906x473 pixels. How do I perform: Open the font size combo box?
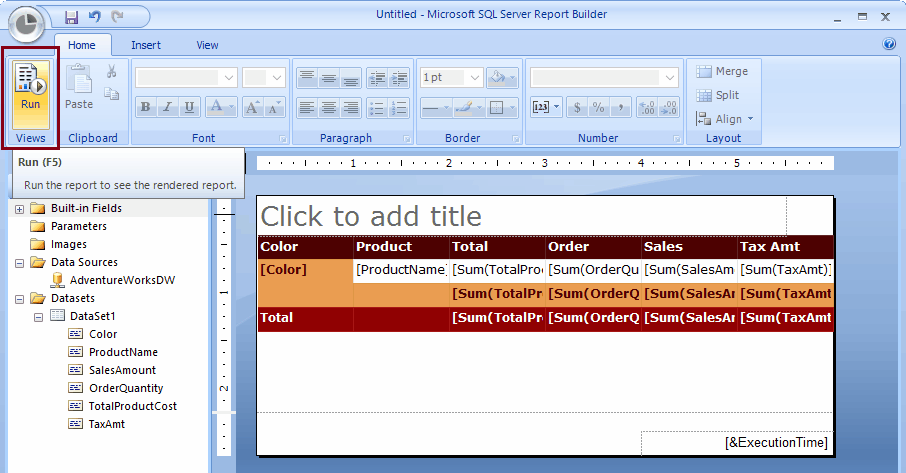point(264,77)
